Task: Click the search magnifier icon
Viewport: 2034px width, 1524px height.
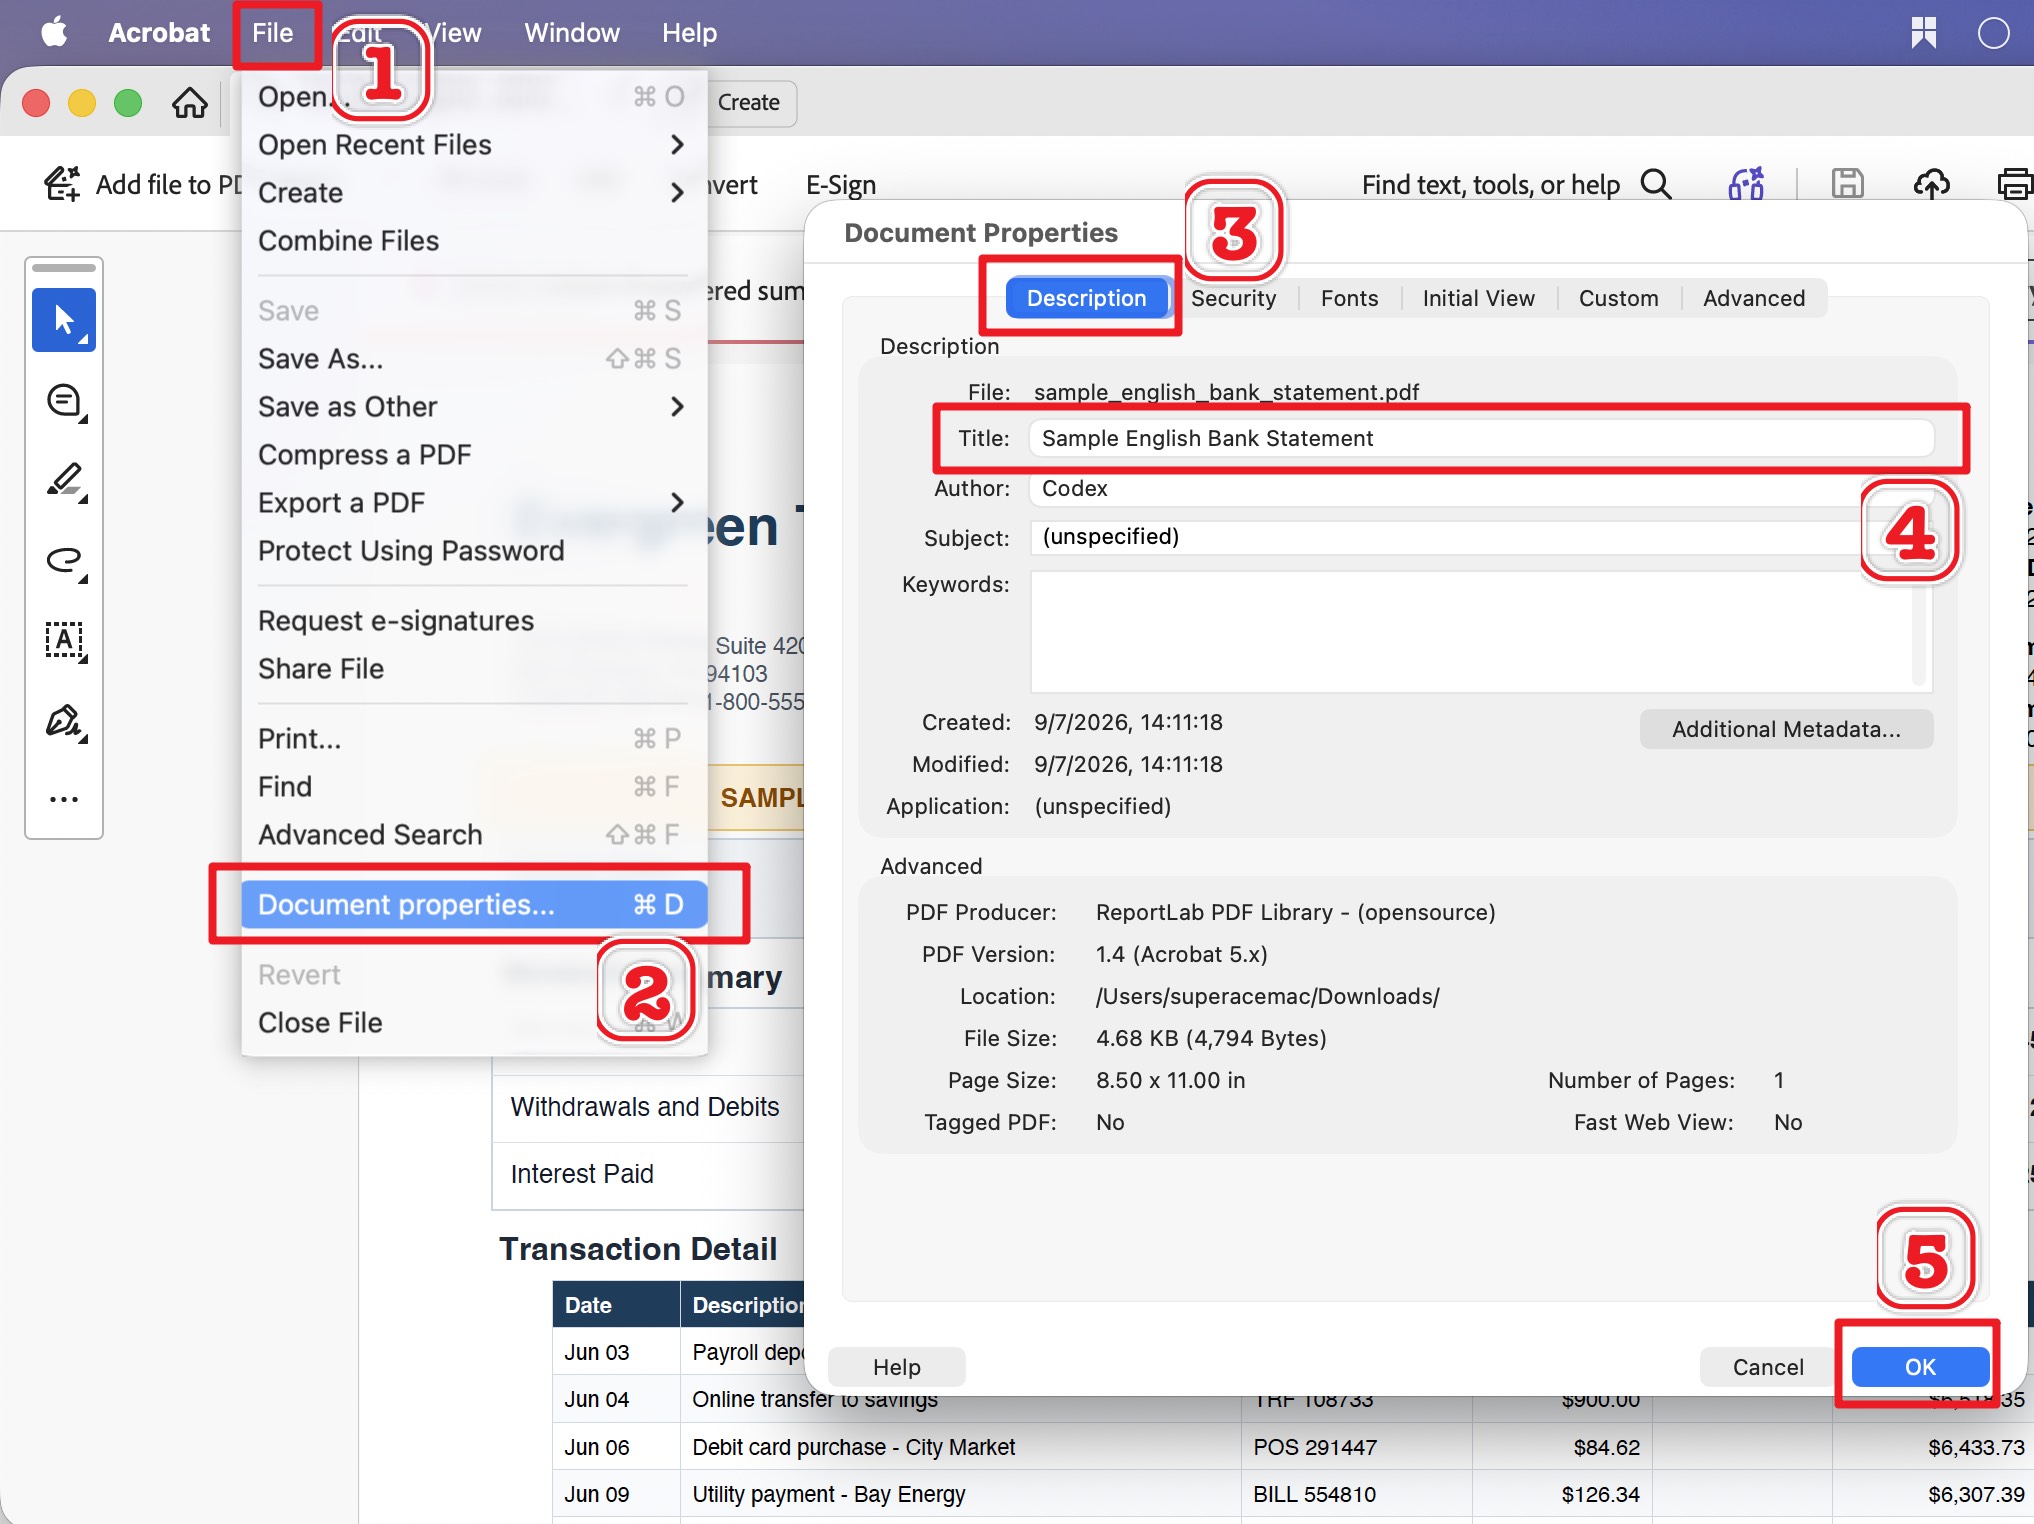Action: (x=1656, y=184)
